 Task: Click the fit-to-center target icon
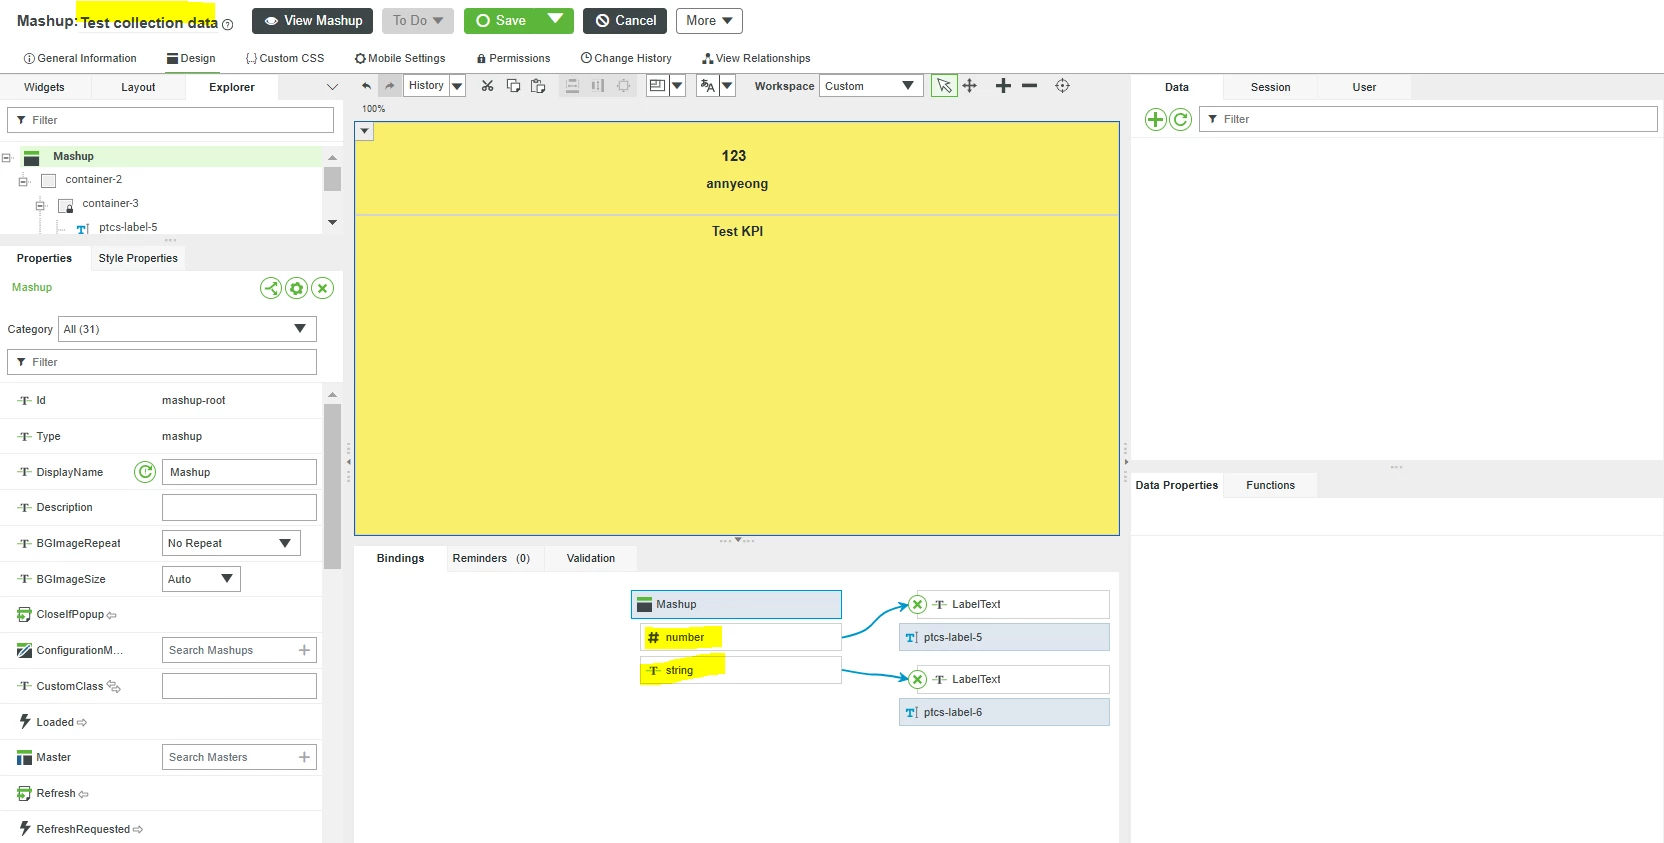[1062, 86]
